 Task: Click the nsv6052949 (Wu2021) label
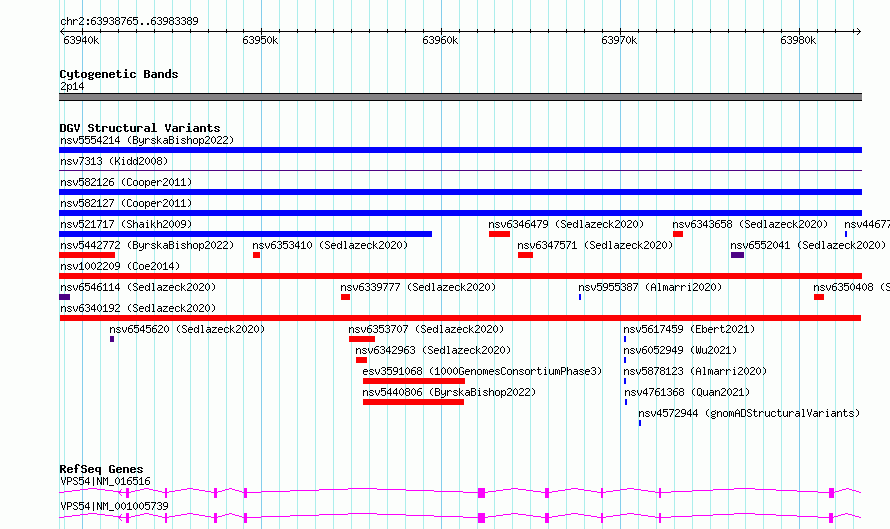(x=680, y=350)
